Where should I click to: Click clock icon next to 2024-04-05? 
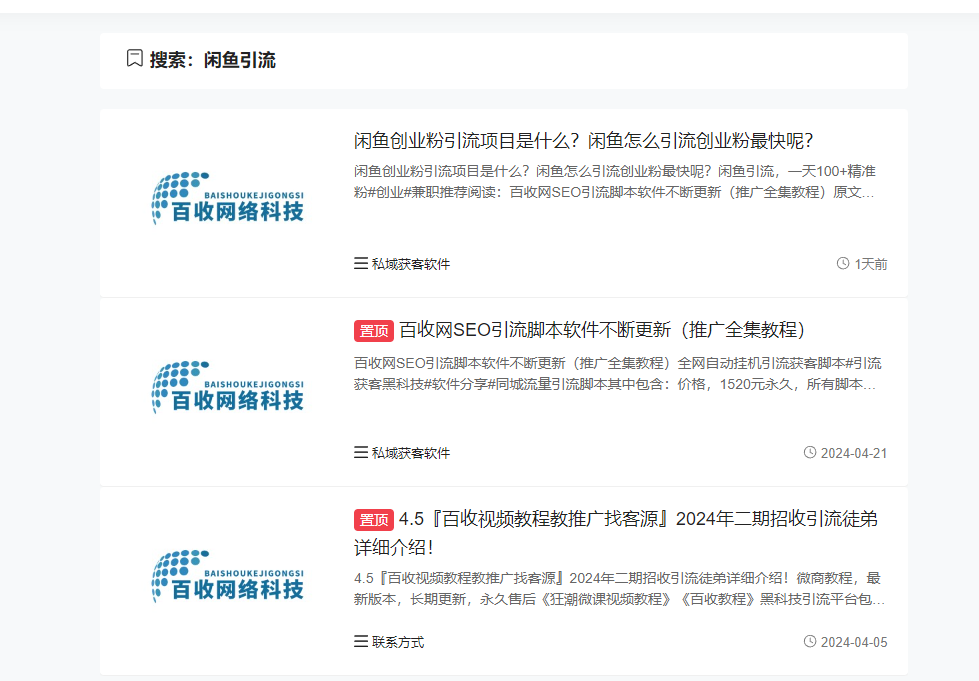click(x=810, y=642)
